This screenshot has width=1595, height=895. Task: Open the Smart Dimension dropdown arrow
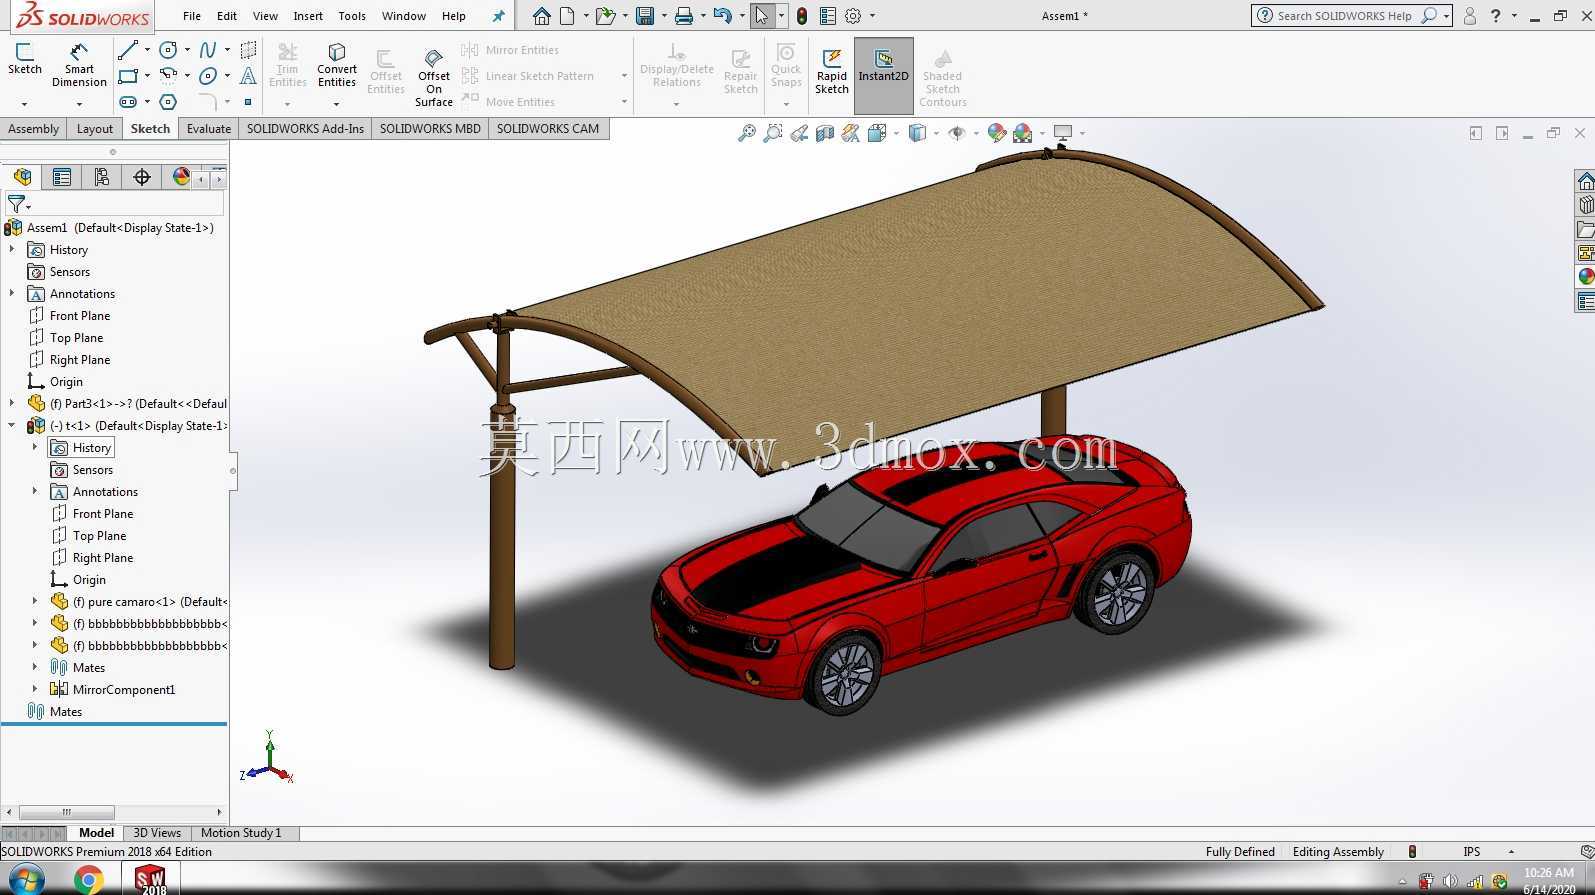(79, 103)
